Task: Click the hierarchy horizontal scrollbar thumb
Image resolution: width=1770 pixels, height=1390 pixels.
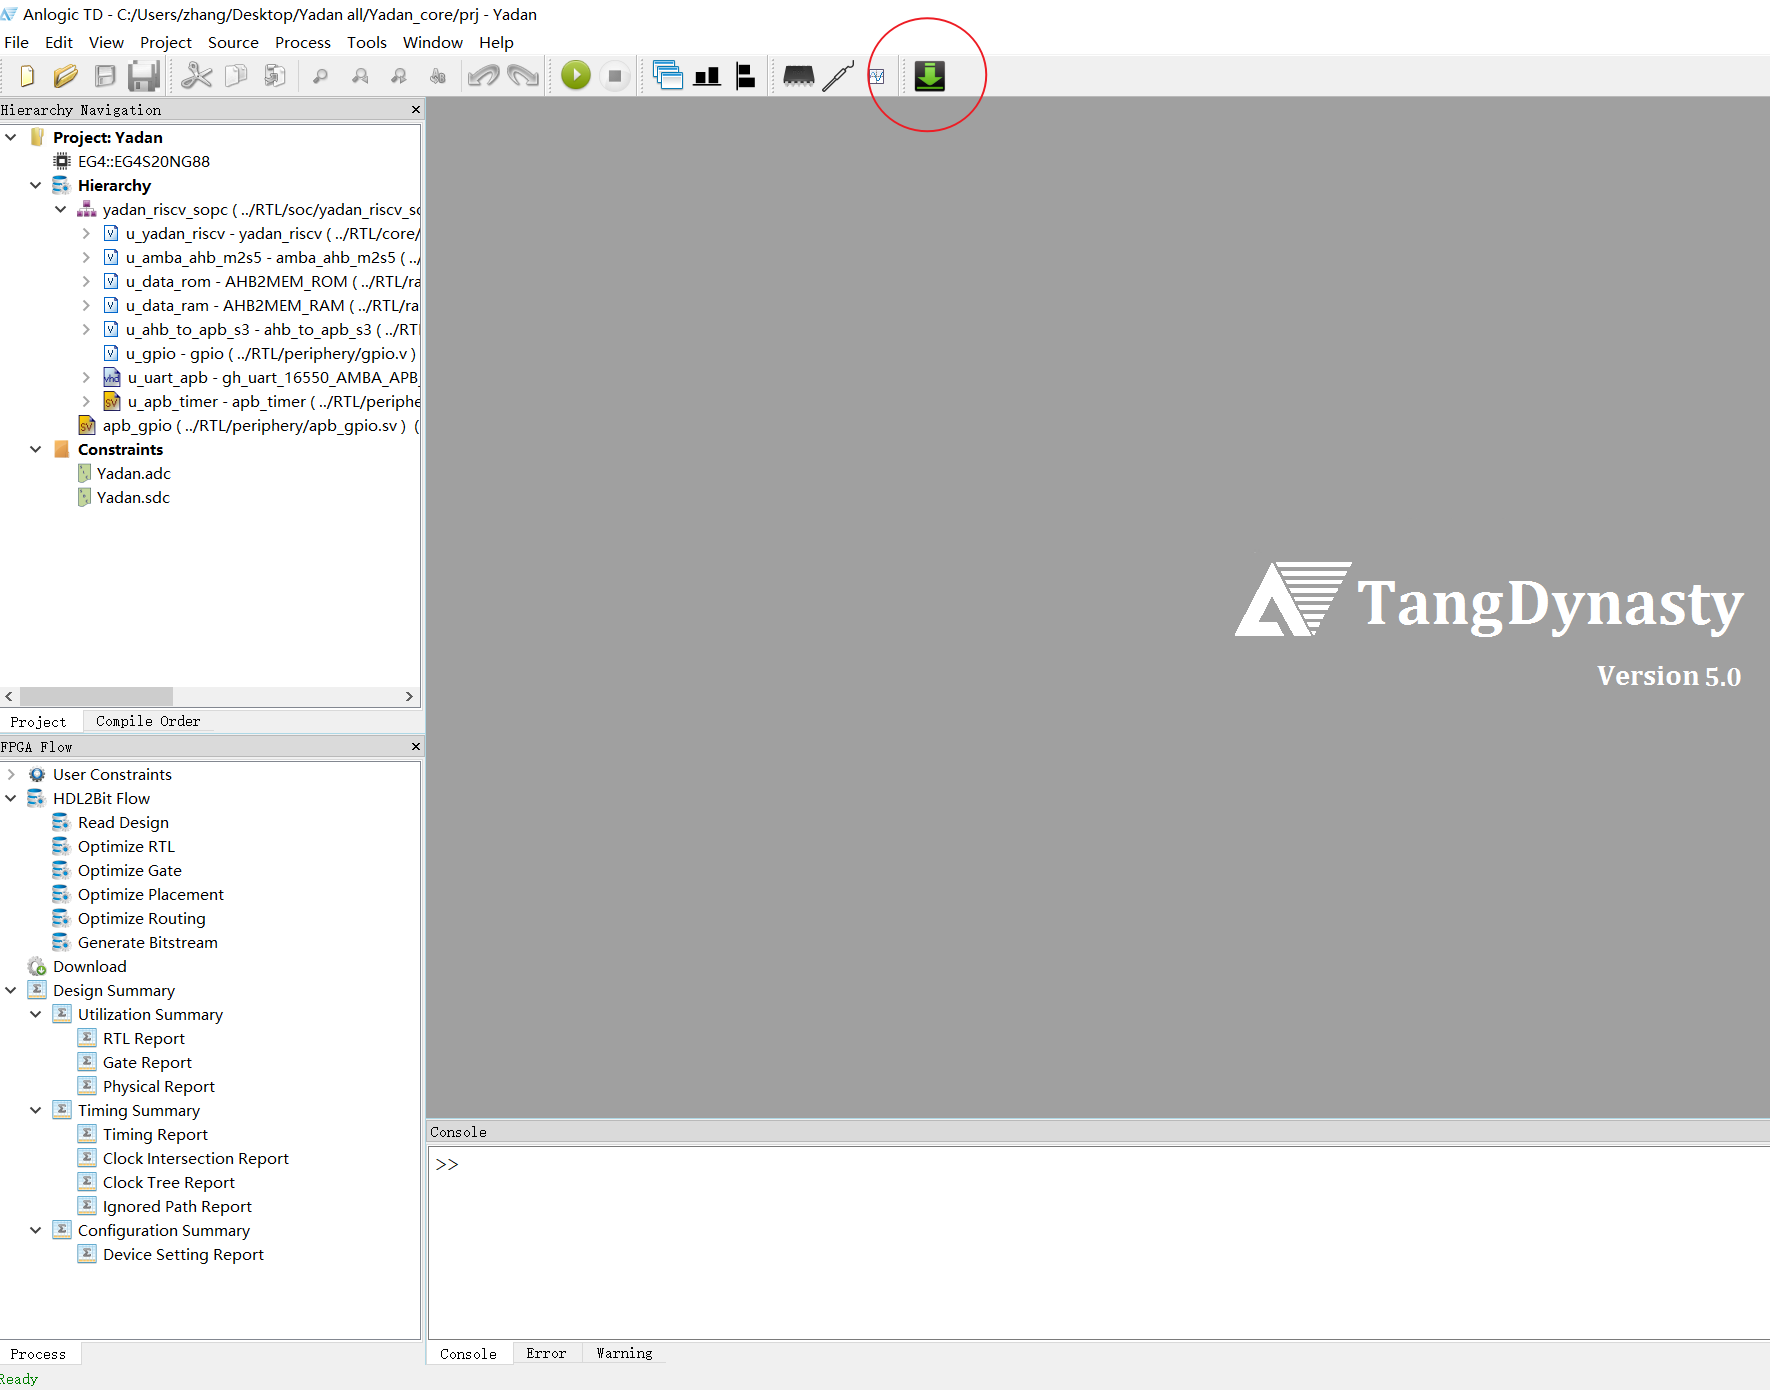Action: coord(96,696)
